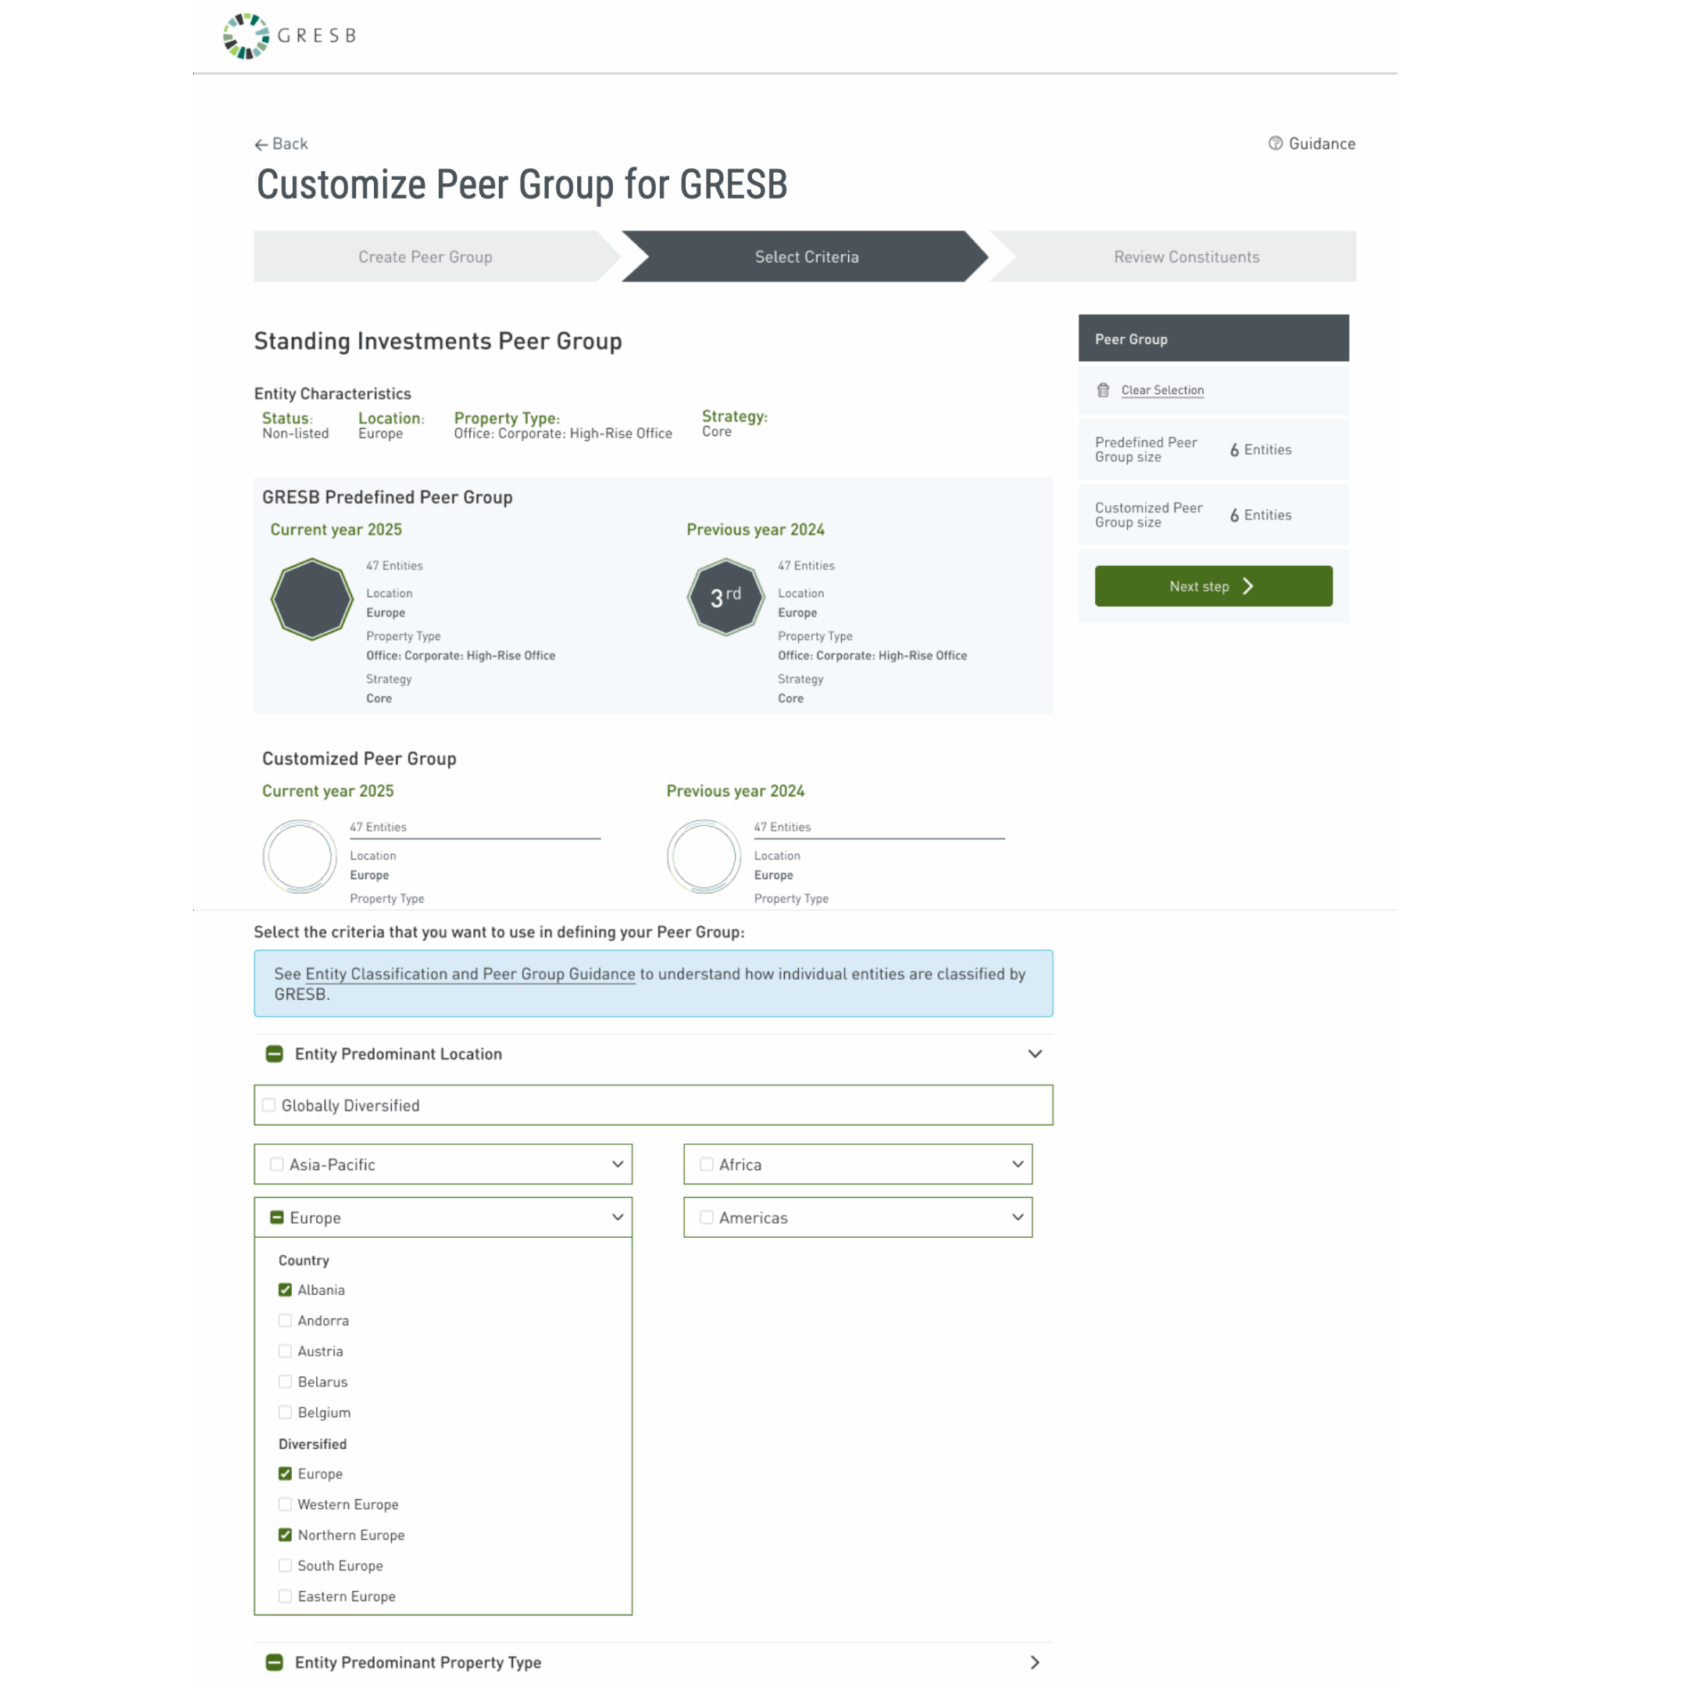Click minus icon beside Entity Predominant Property Type
This screenshot has height=1688, width=1700.
(x=274, y=1662)
